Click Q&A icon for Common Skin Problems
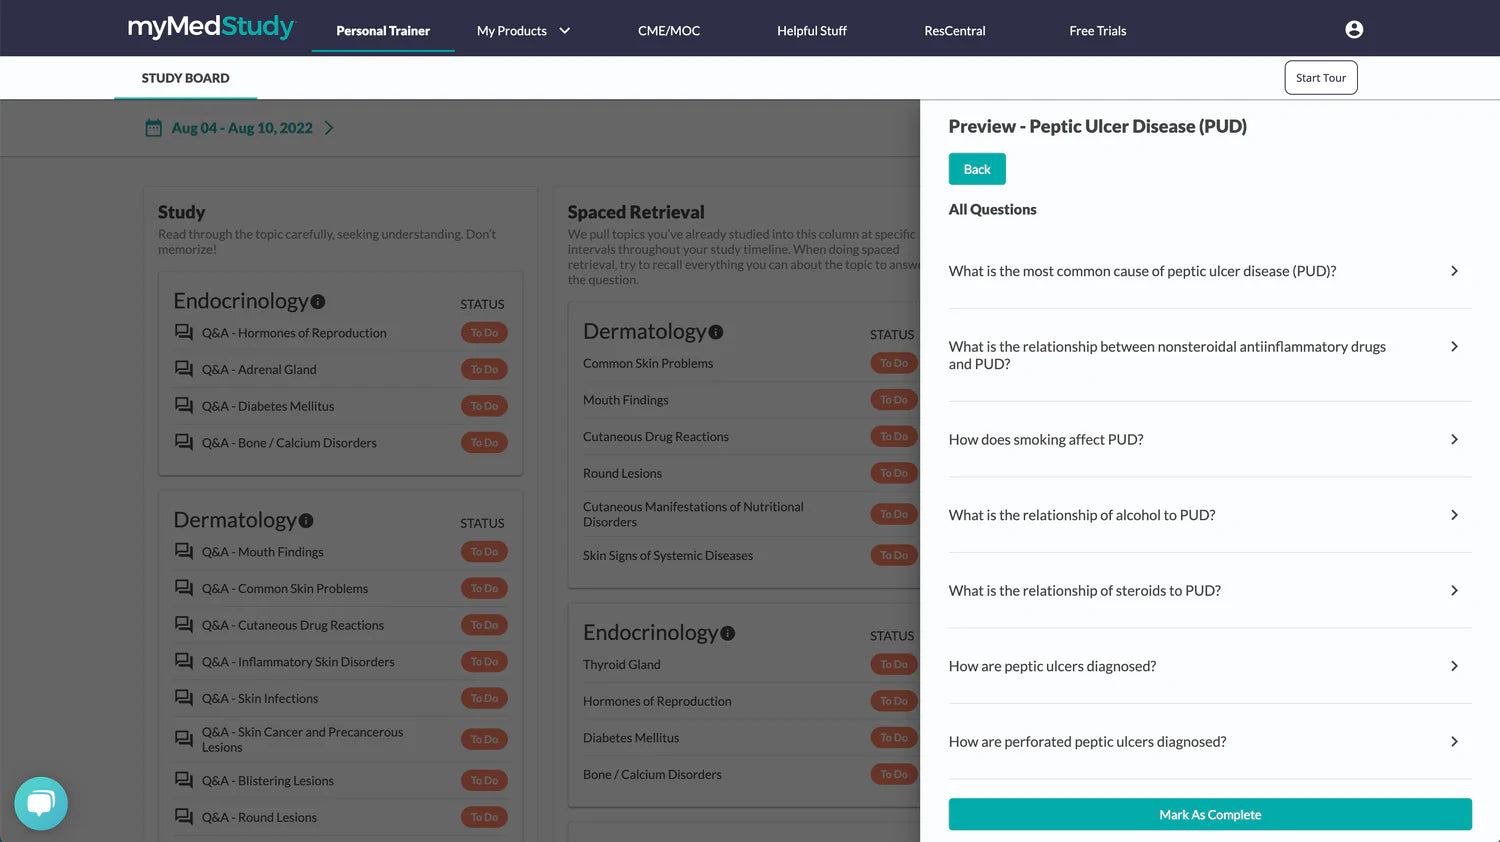The image size is (1500, 842). pos(184,588)
